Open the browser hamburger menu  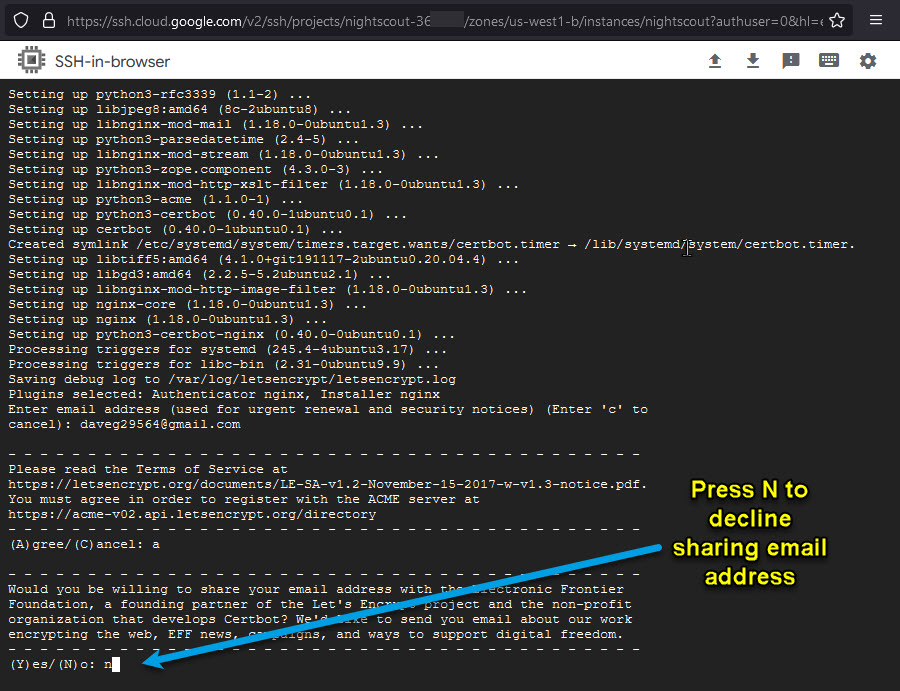(876, 20)
